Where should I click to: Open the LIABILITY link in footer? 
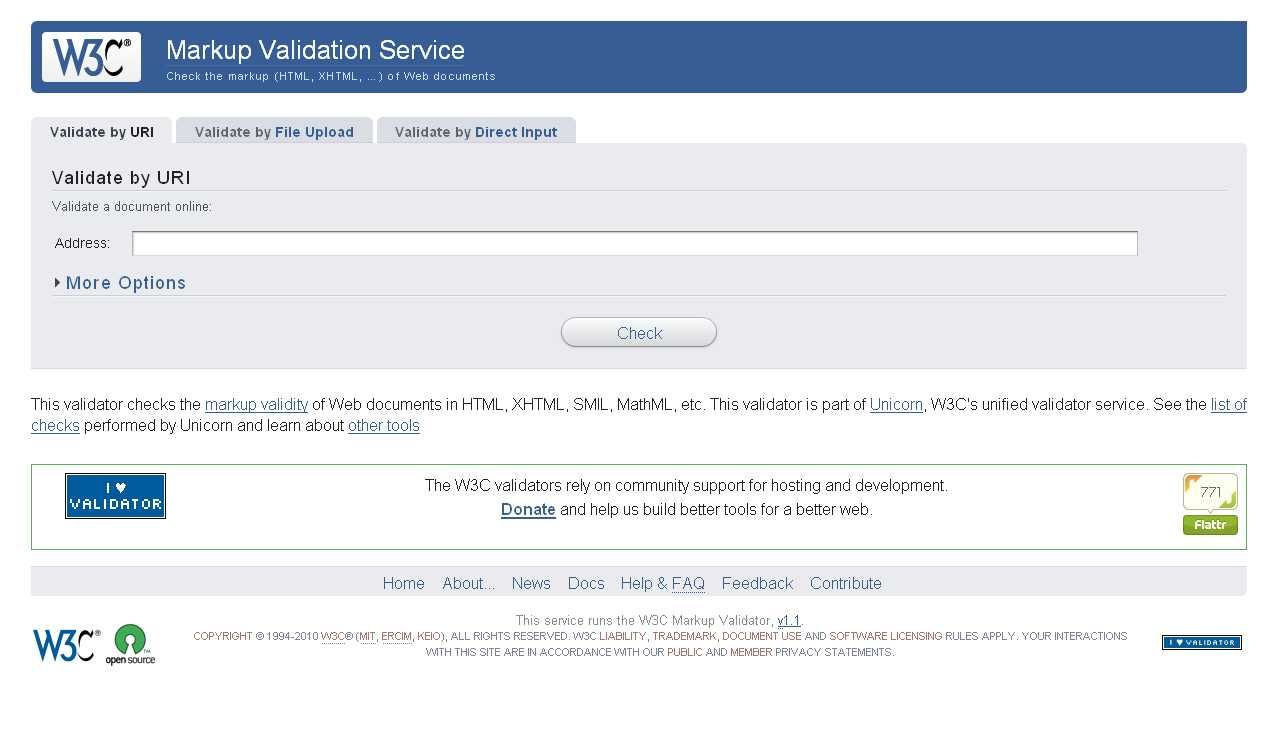pyautogui.click(x=622, y=636)
